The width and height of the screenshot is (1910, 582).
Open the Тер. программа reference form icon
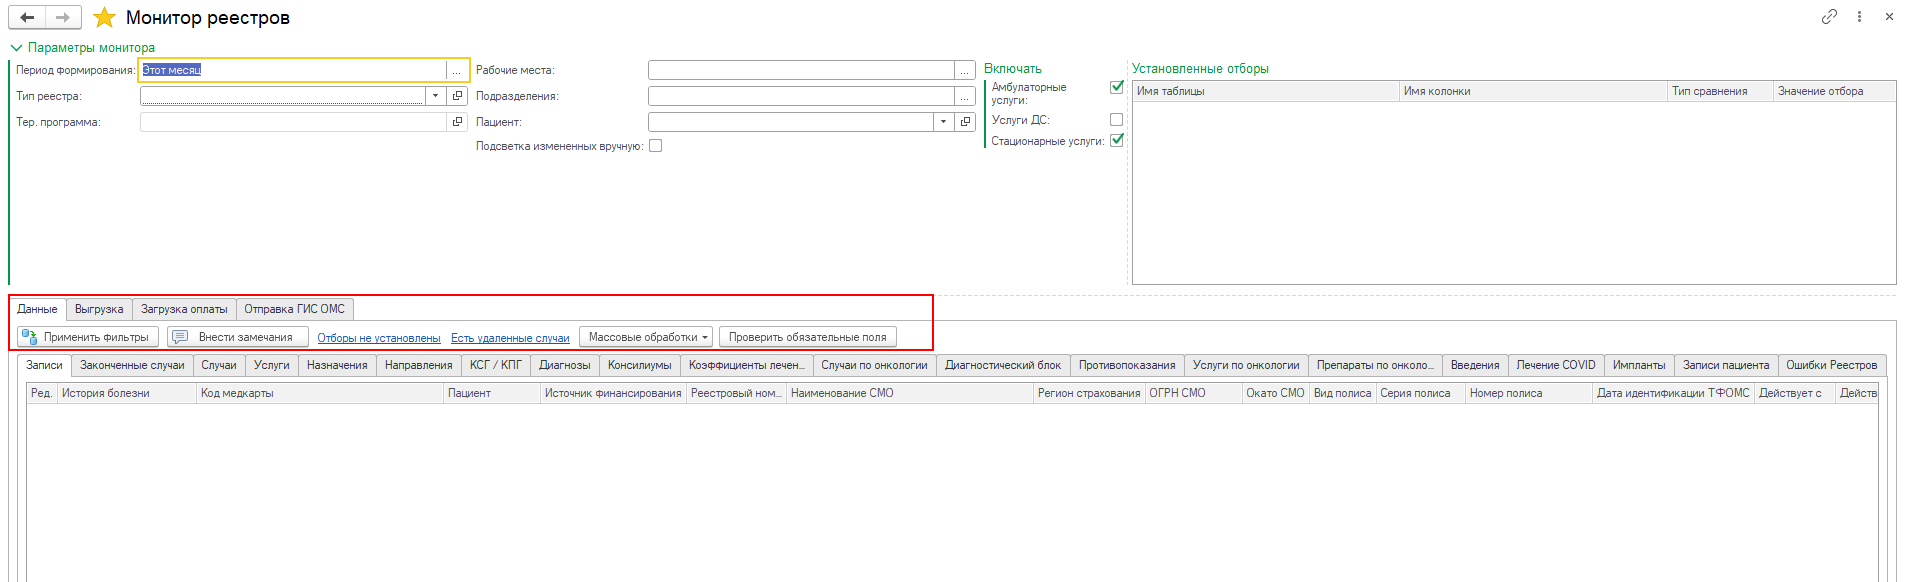tap(458, 122)
